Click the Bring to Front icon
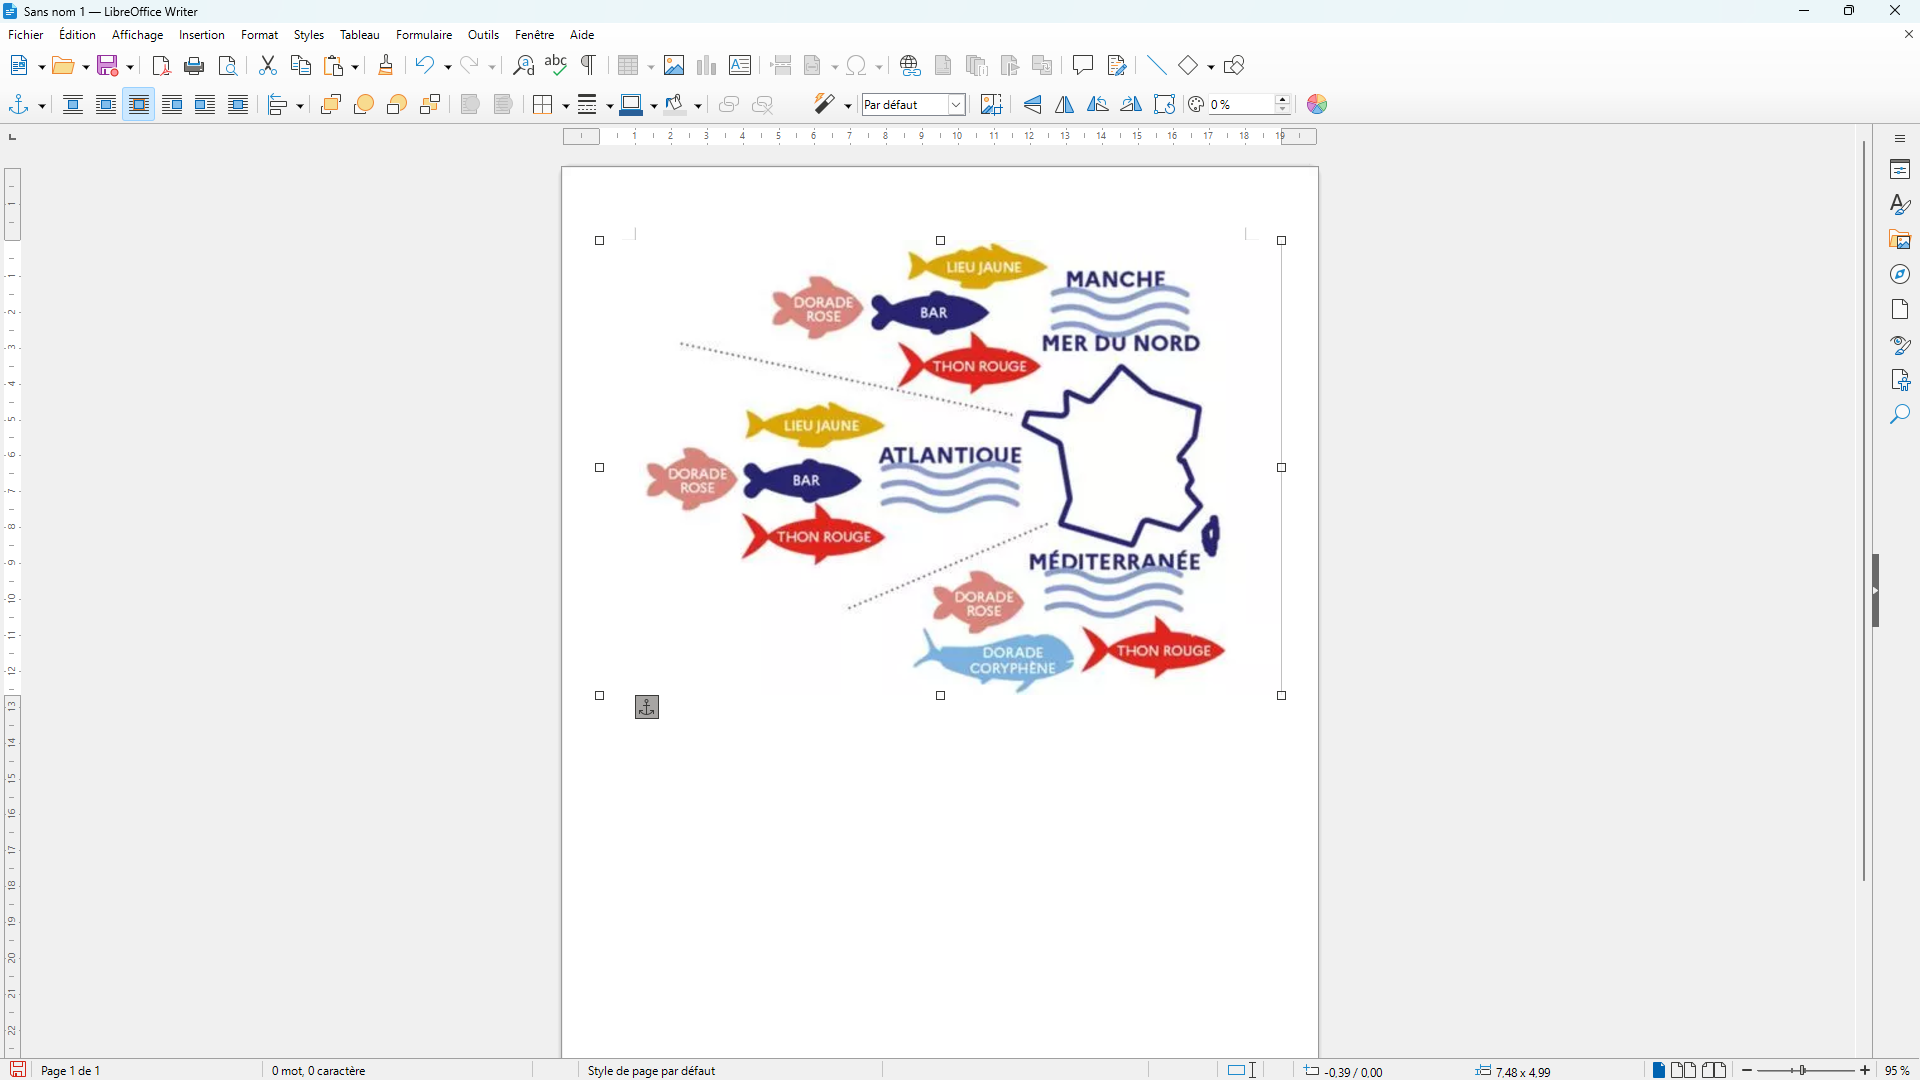 331,105
